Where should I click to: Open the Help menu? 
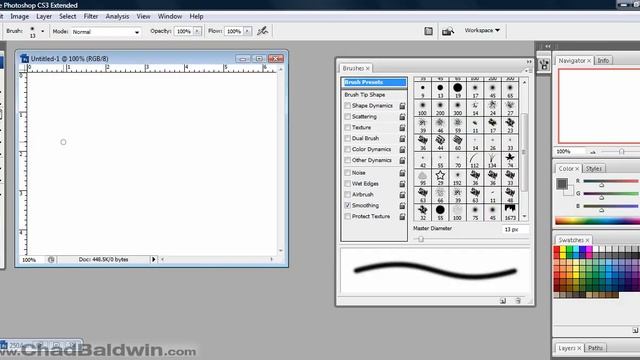pyautogui.click(x=196, y=16)
